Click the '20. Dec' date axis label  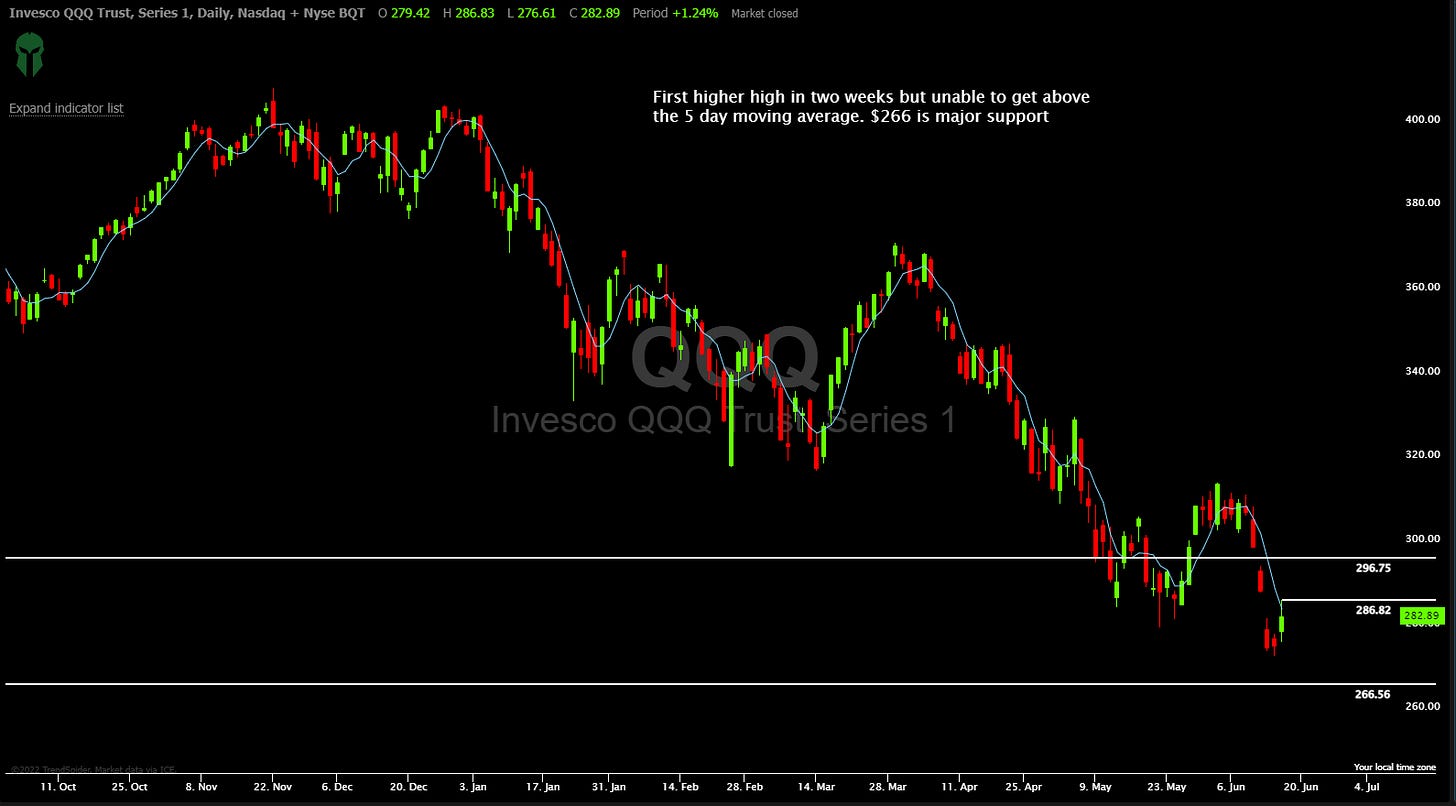[x=408, y=787]
